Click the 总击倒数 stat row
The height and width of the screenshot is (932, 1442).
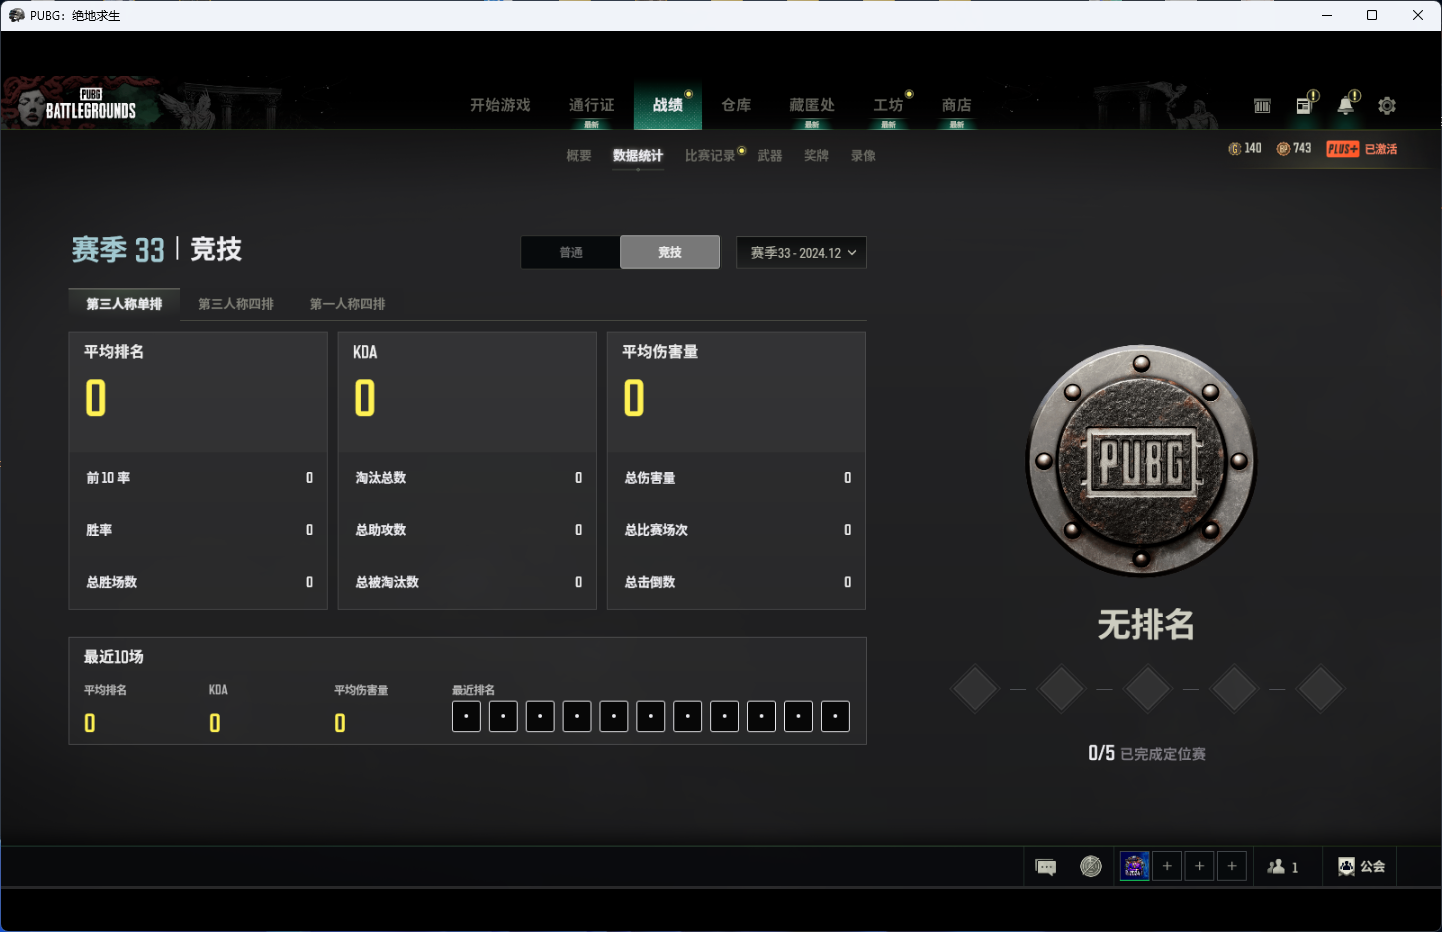tap(736, 582)
